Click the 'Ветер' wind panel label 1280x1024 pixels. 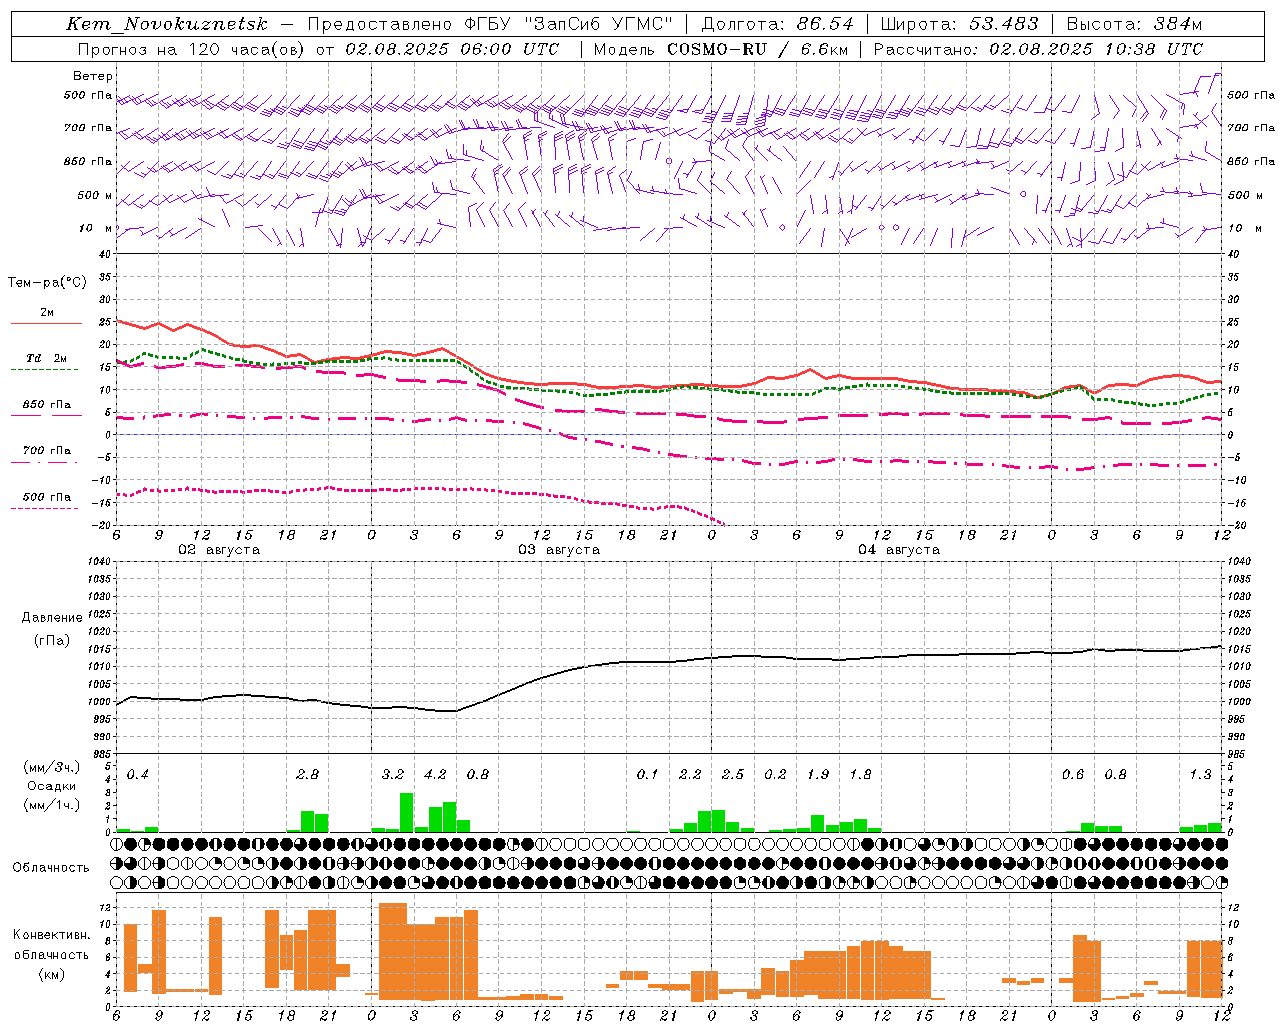(92, 76)
